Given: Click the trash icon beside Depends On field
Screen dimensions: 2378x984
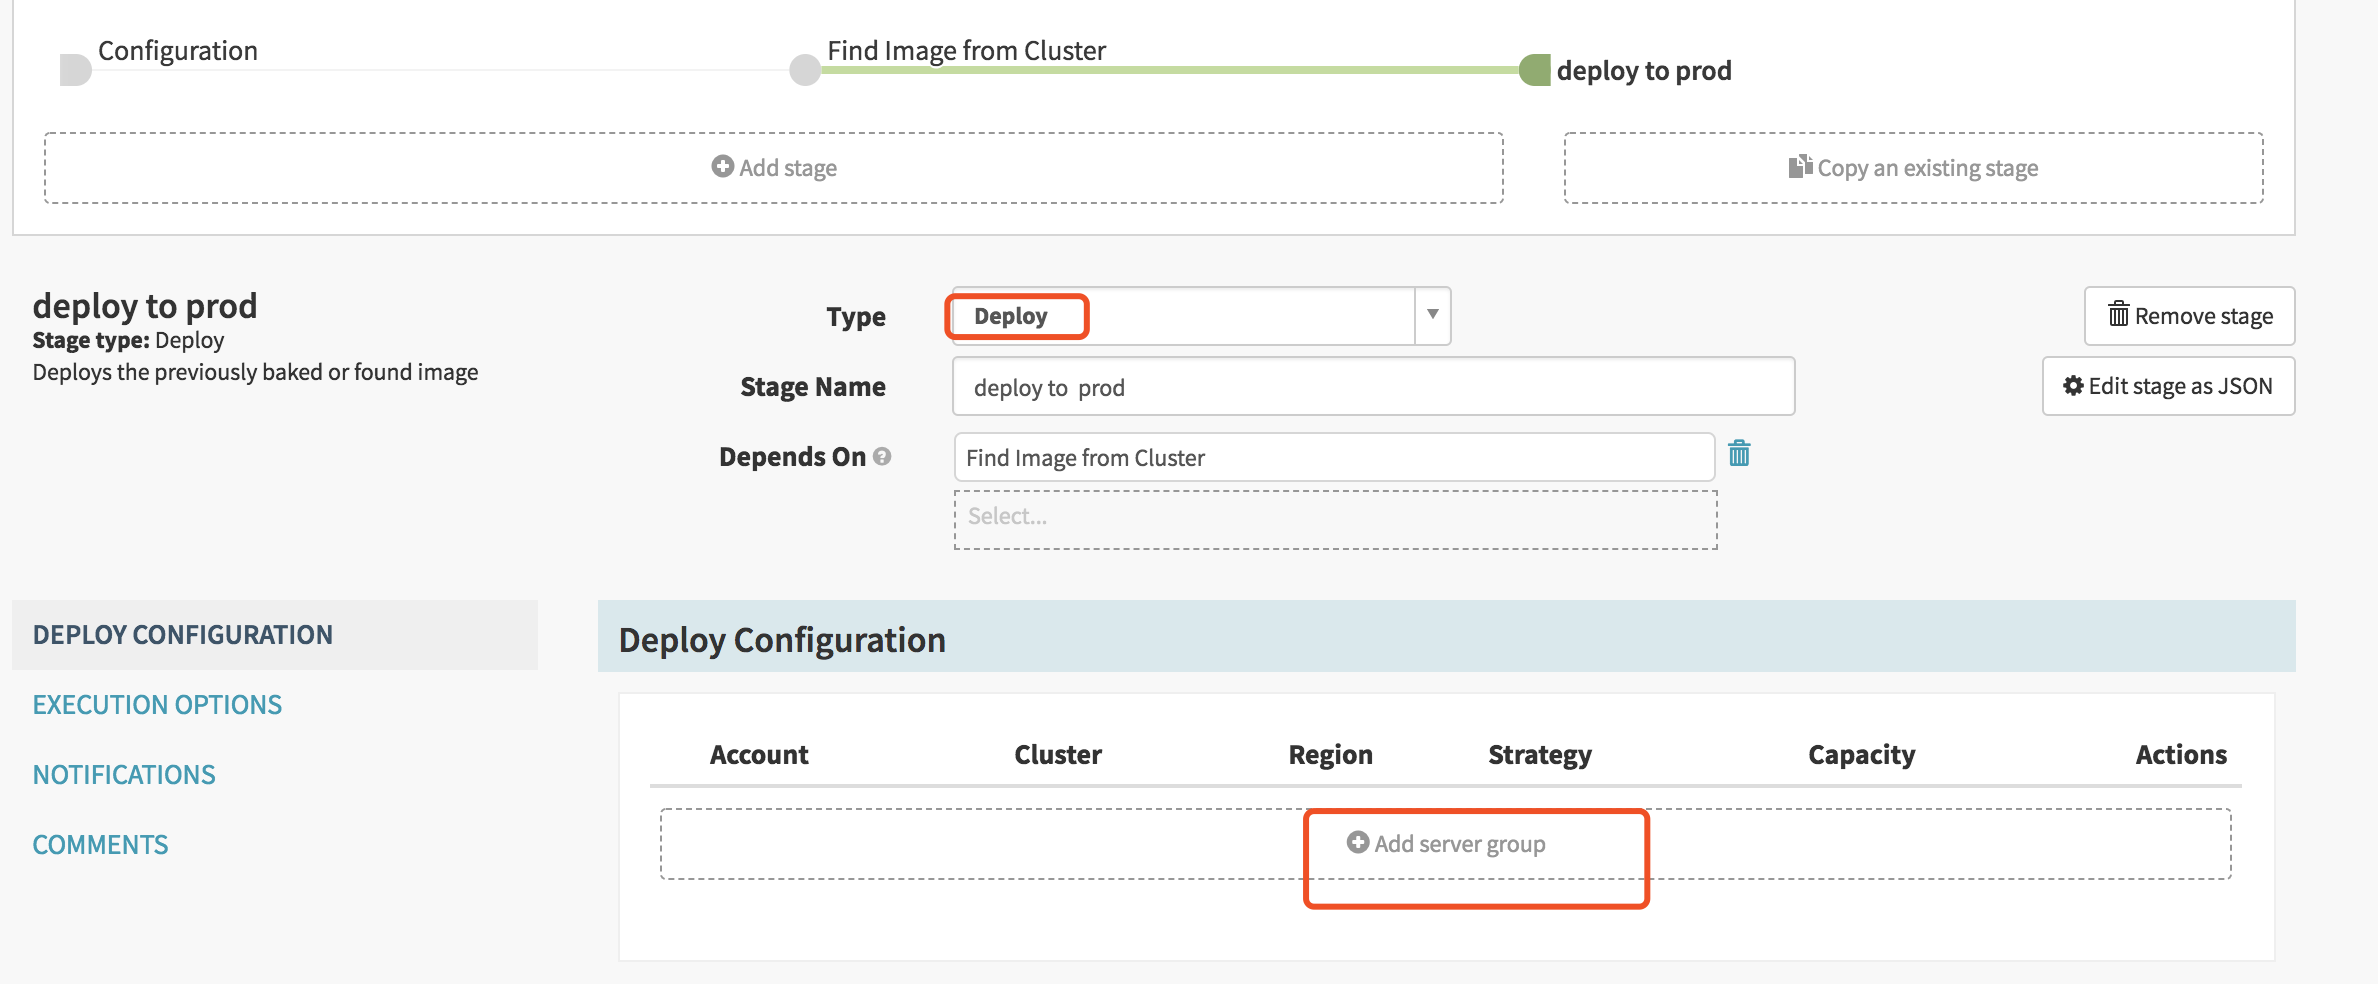Looking at the screenshot, I should [1739, 454].
